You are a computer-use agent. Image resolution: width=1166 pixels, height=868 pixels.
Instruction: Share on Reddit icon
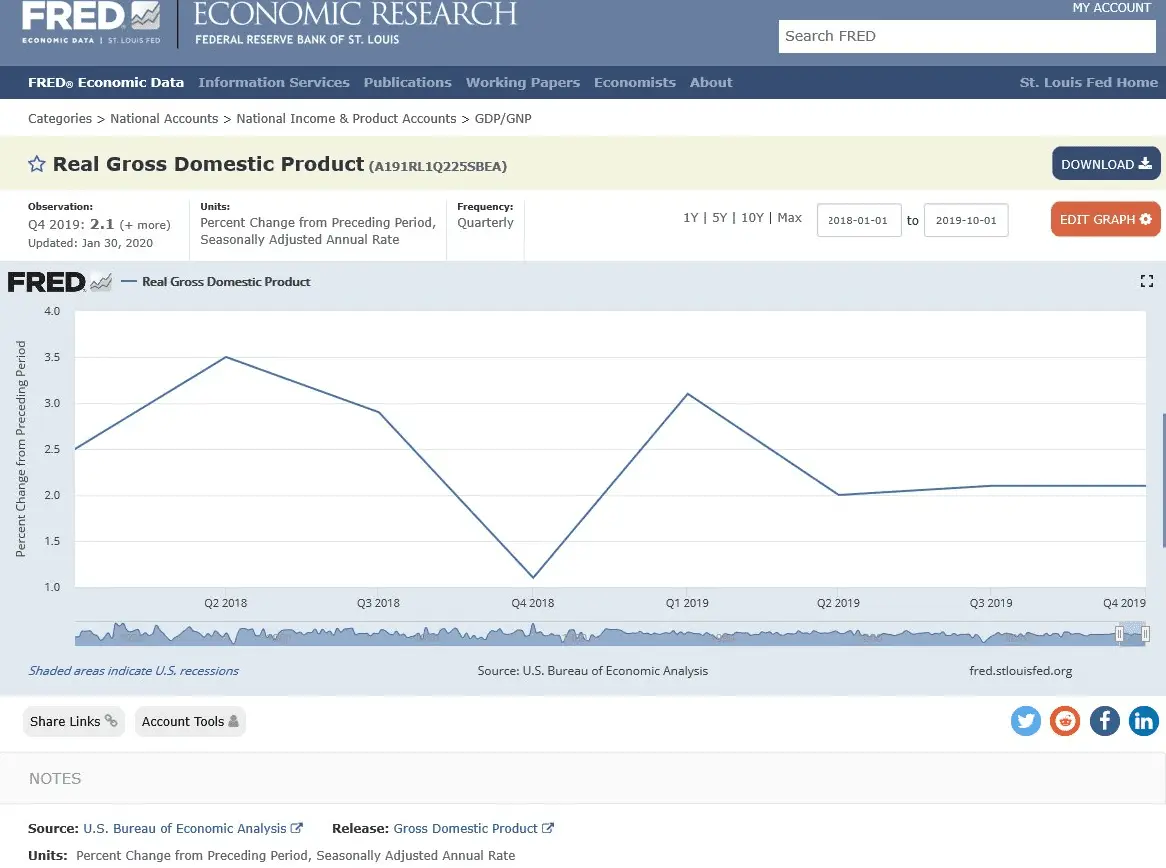pos(1065,721)
